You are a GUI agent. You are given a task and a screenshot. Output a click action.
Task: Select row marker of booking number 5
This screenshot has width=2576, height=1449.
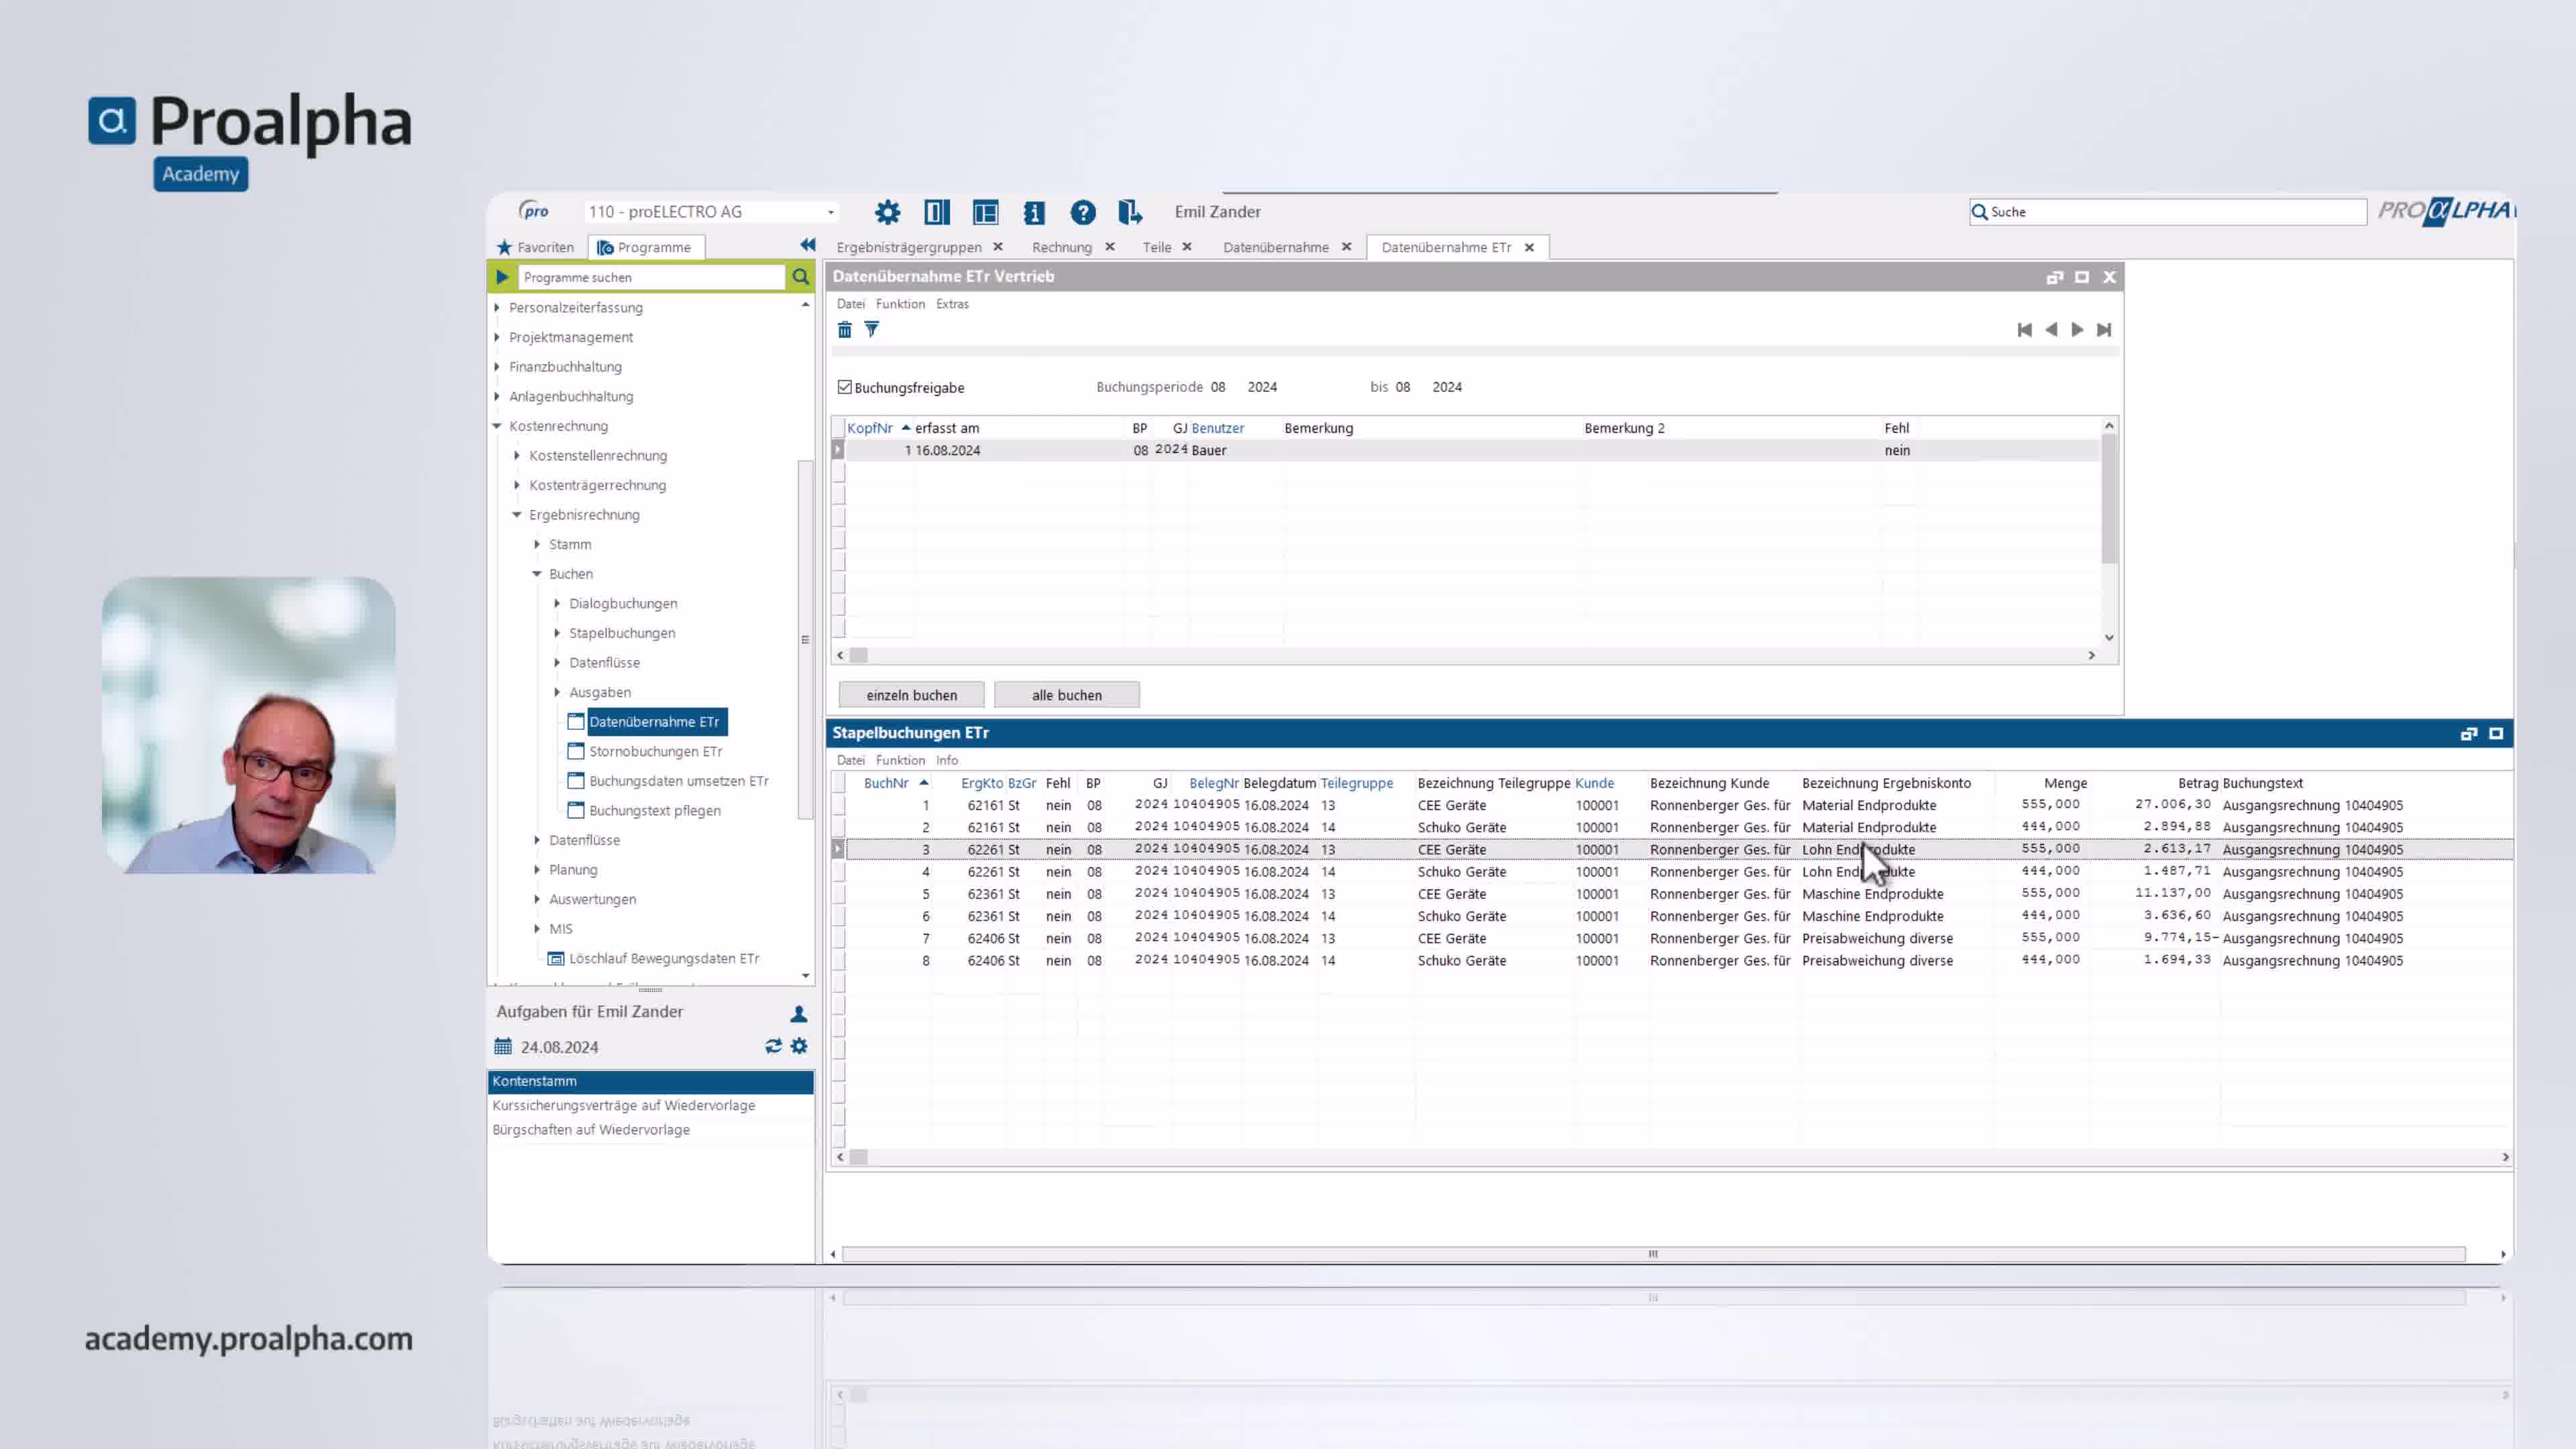point(838,894)
